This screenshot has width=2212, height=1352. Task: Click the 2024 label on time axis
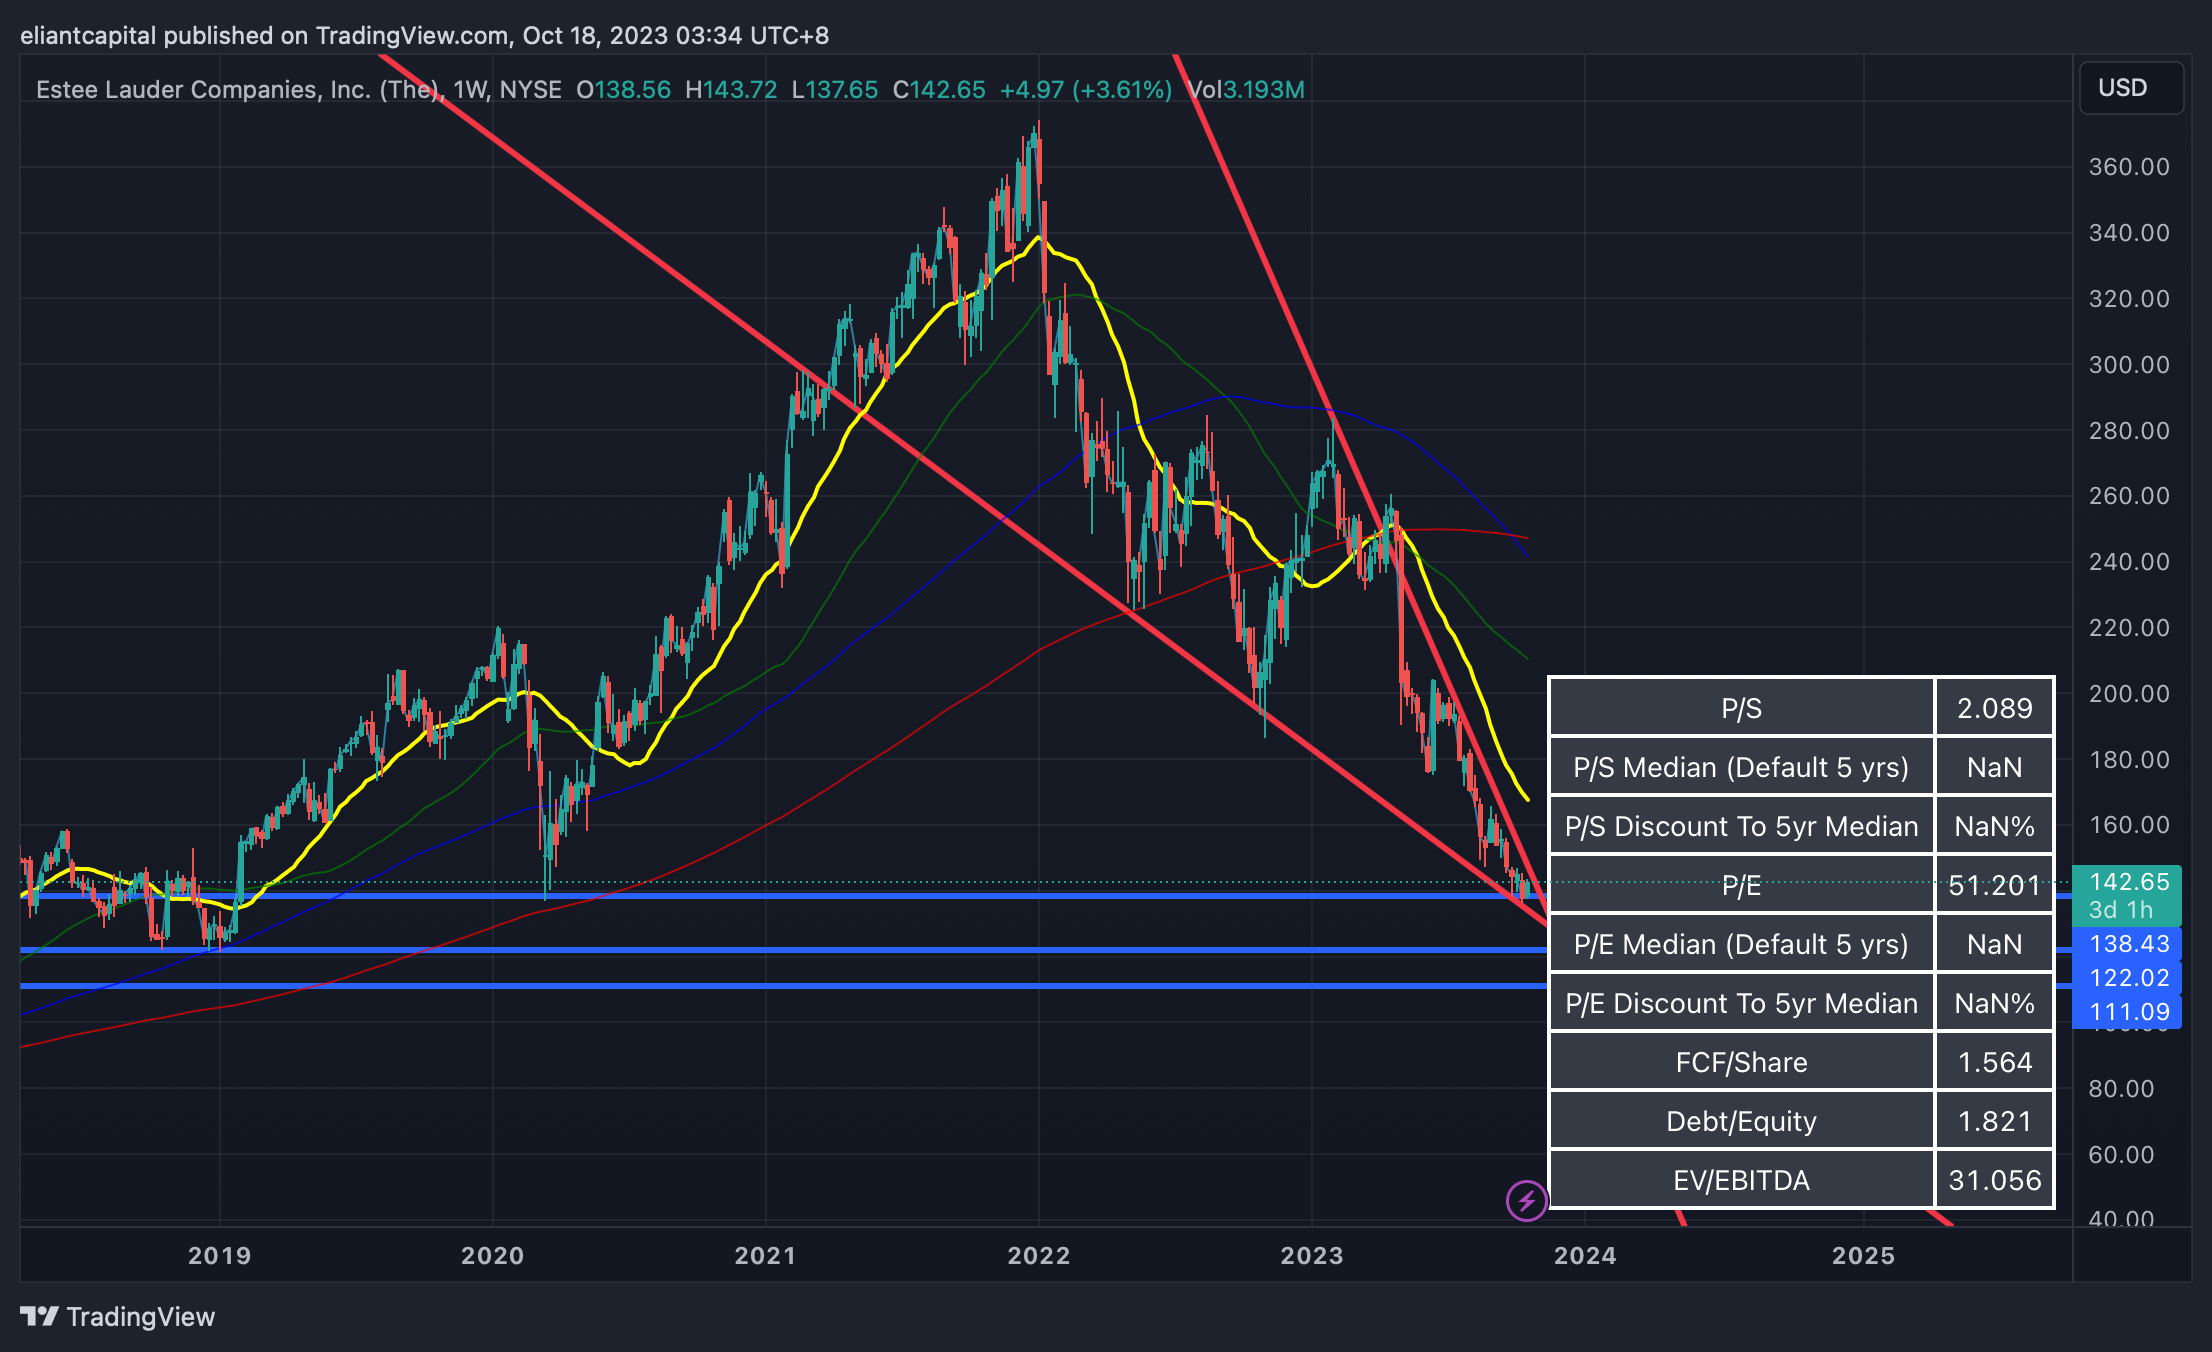[1584, 1256]
